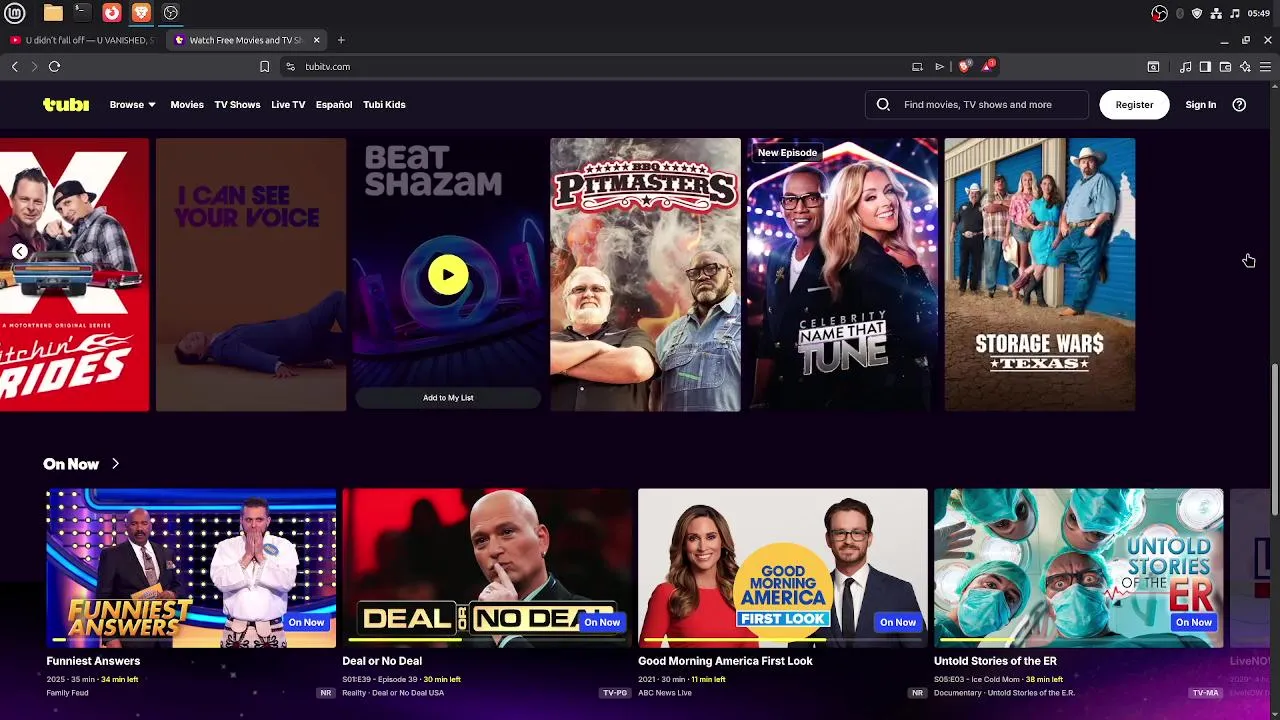Viewport: 1280px width, 720px height.
Task: Play Beat Shazam with the yellow play button
Action: (x=448, y=275)
